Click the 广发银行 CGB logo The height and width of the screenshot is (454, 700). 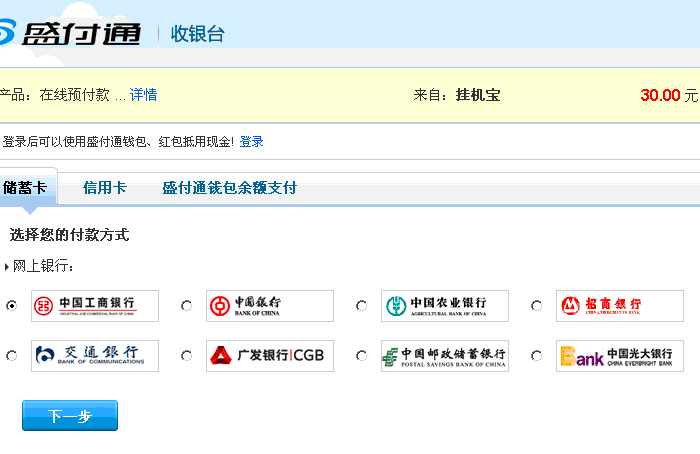point(270,356)
